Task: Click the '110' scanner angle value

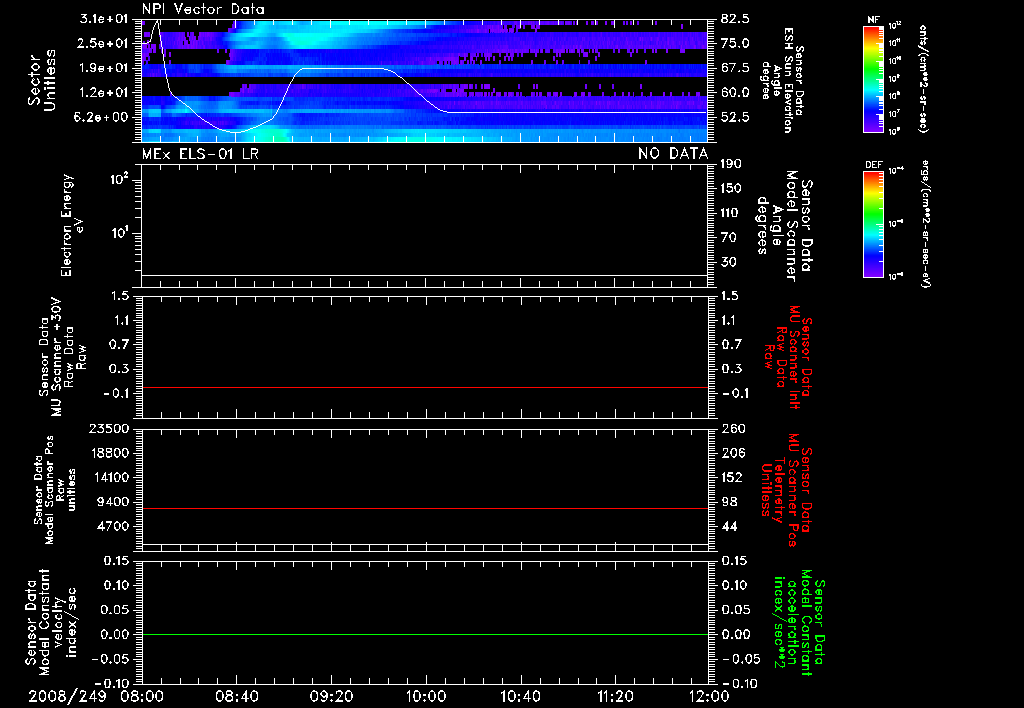Action: coord(731,213)
